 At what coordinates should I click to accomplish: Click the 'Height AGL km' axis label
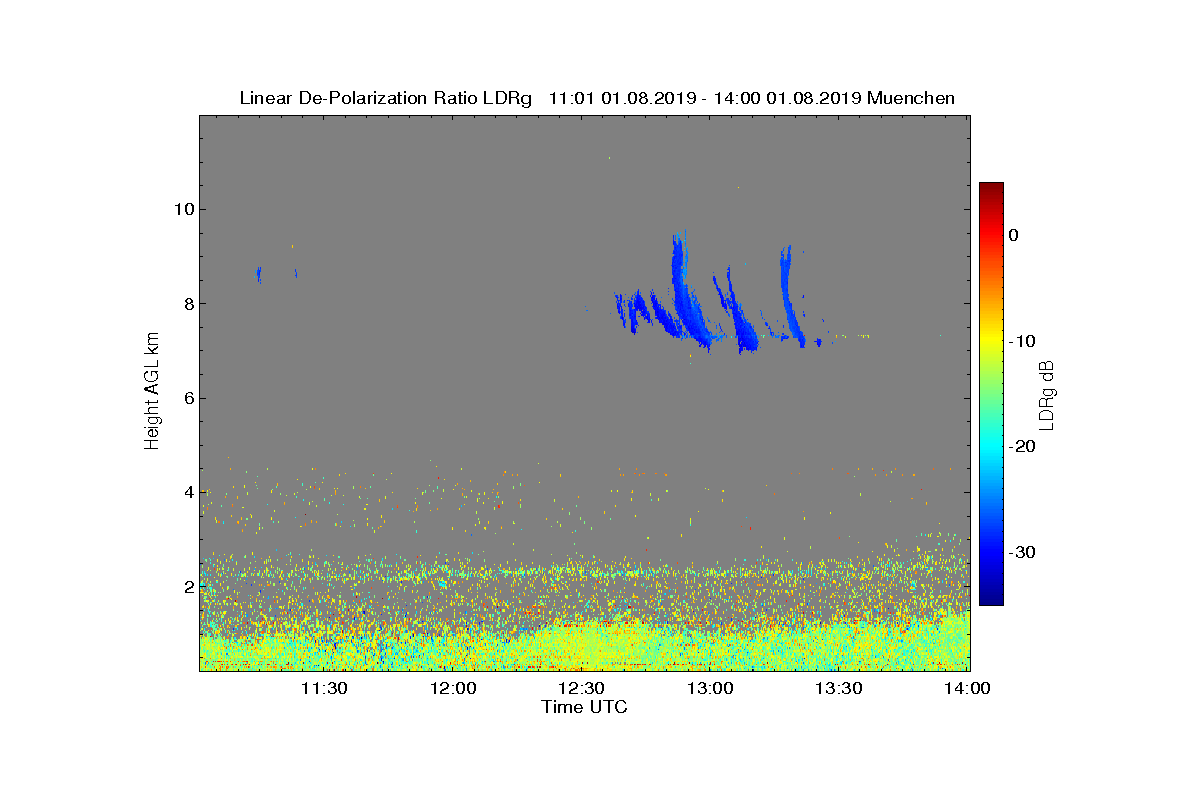pos(152,392)
